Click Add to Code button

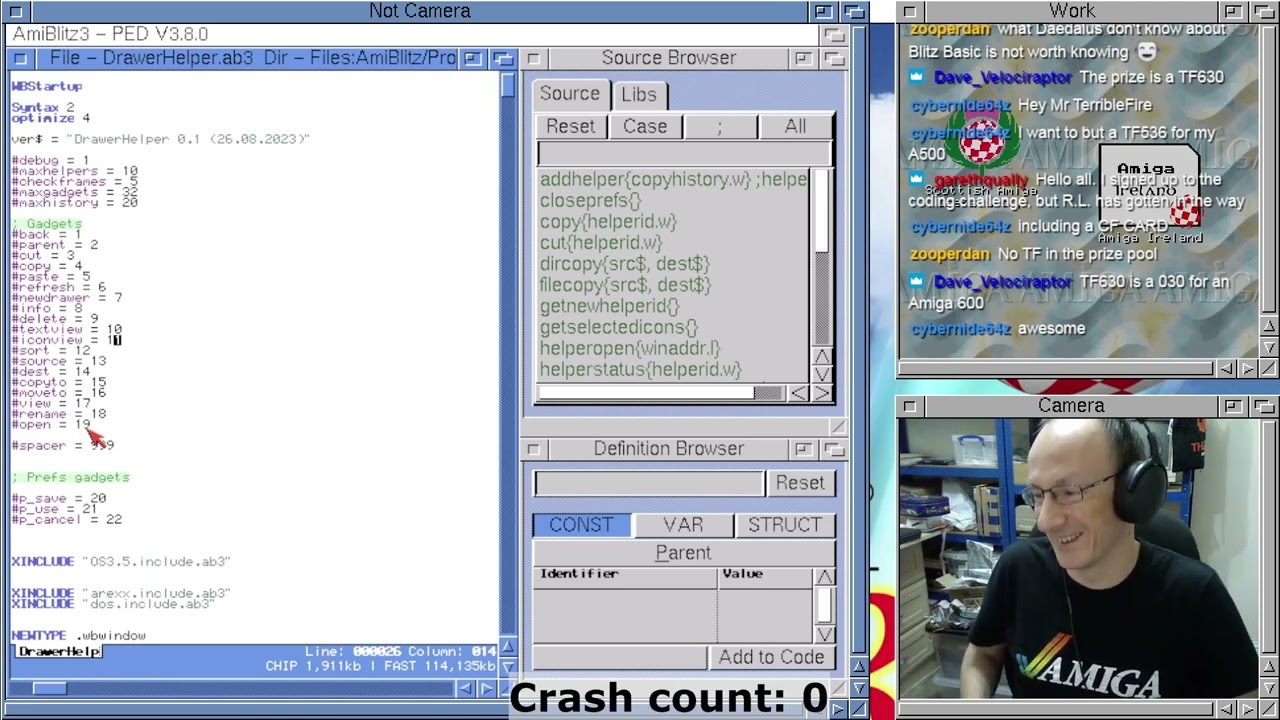tap(771, 657)
